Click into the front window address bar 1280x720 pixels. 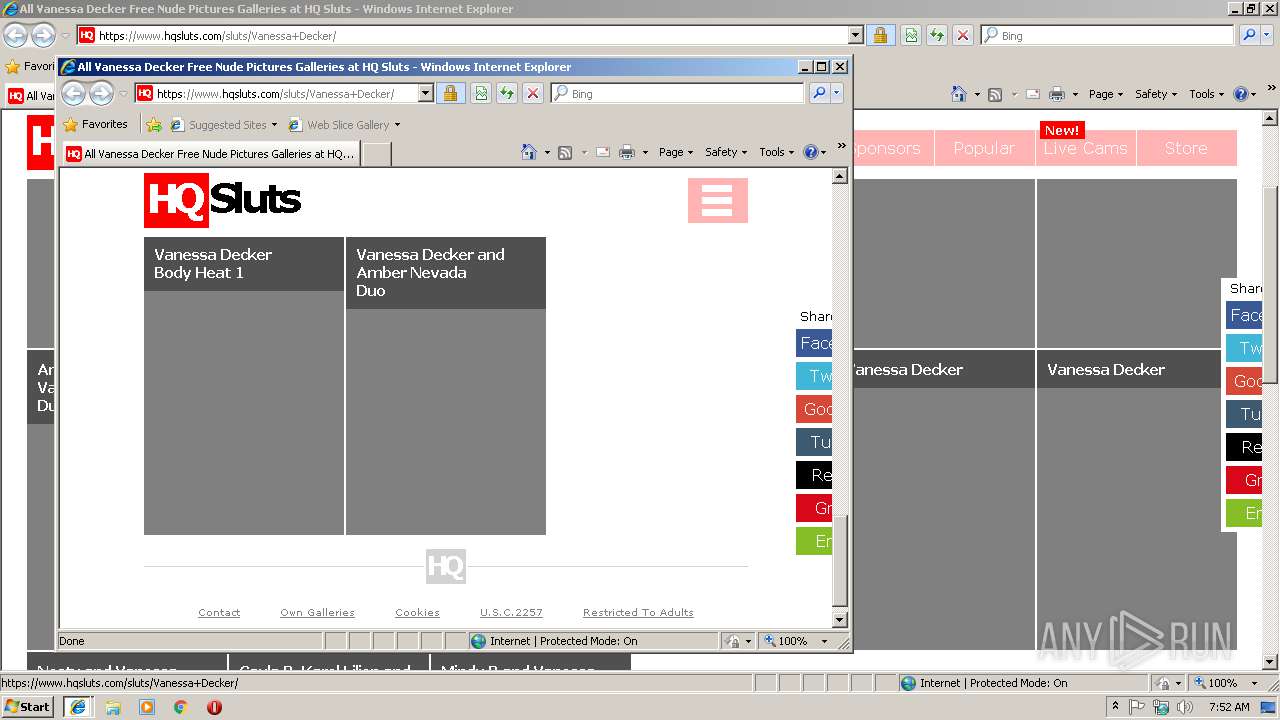coord(284,93)
